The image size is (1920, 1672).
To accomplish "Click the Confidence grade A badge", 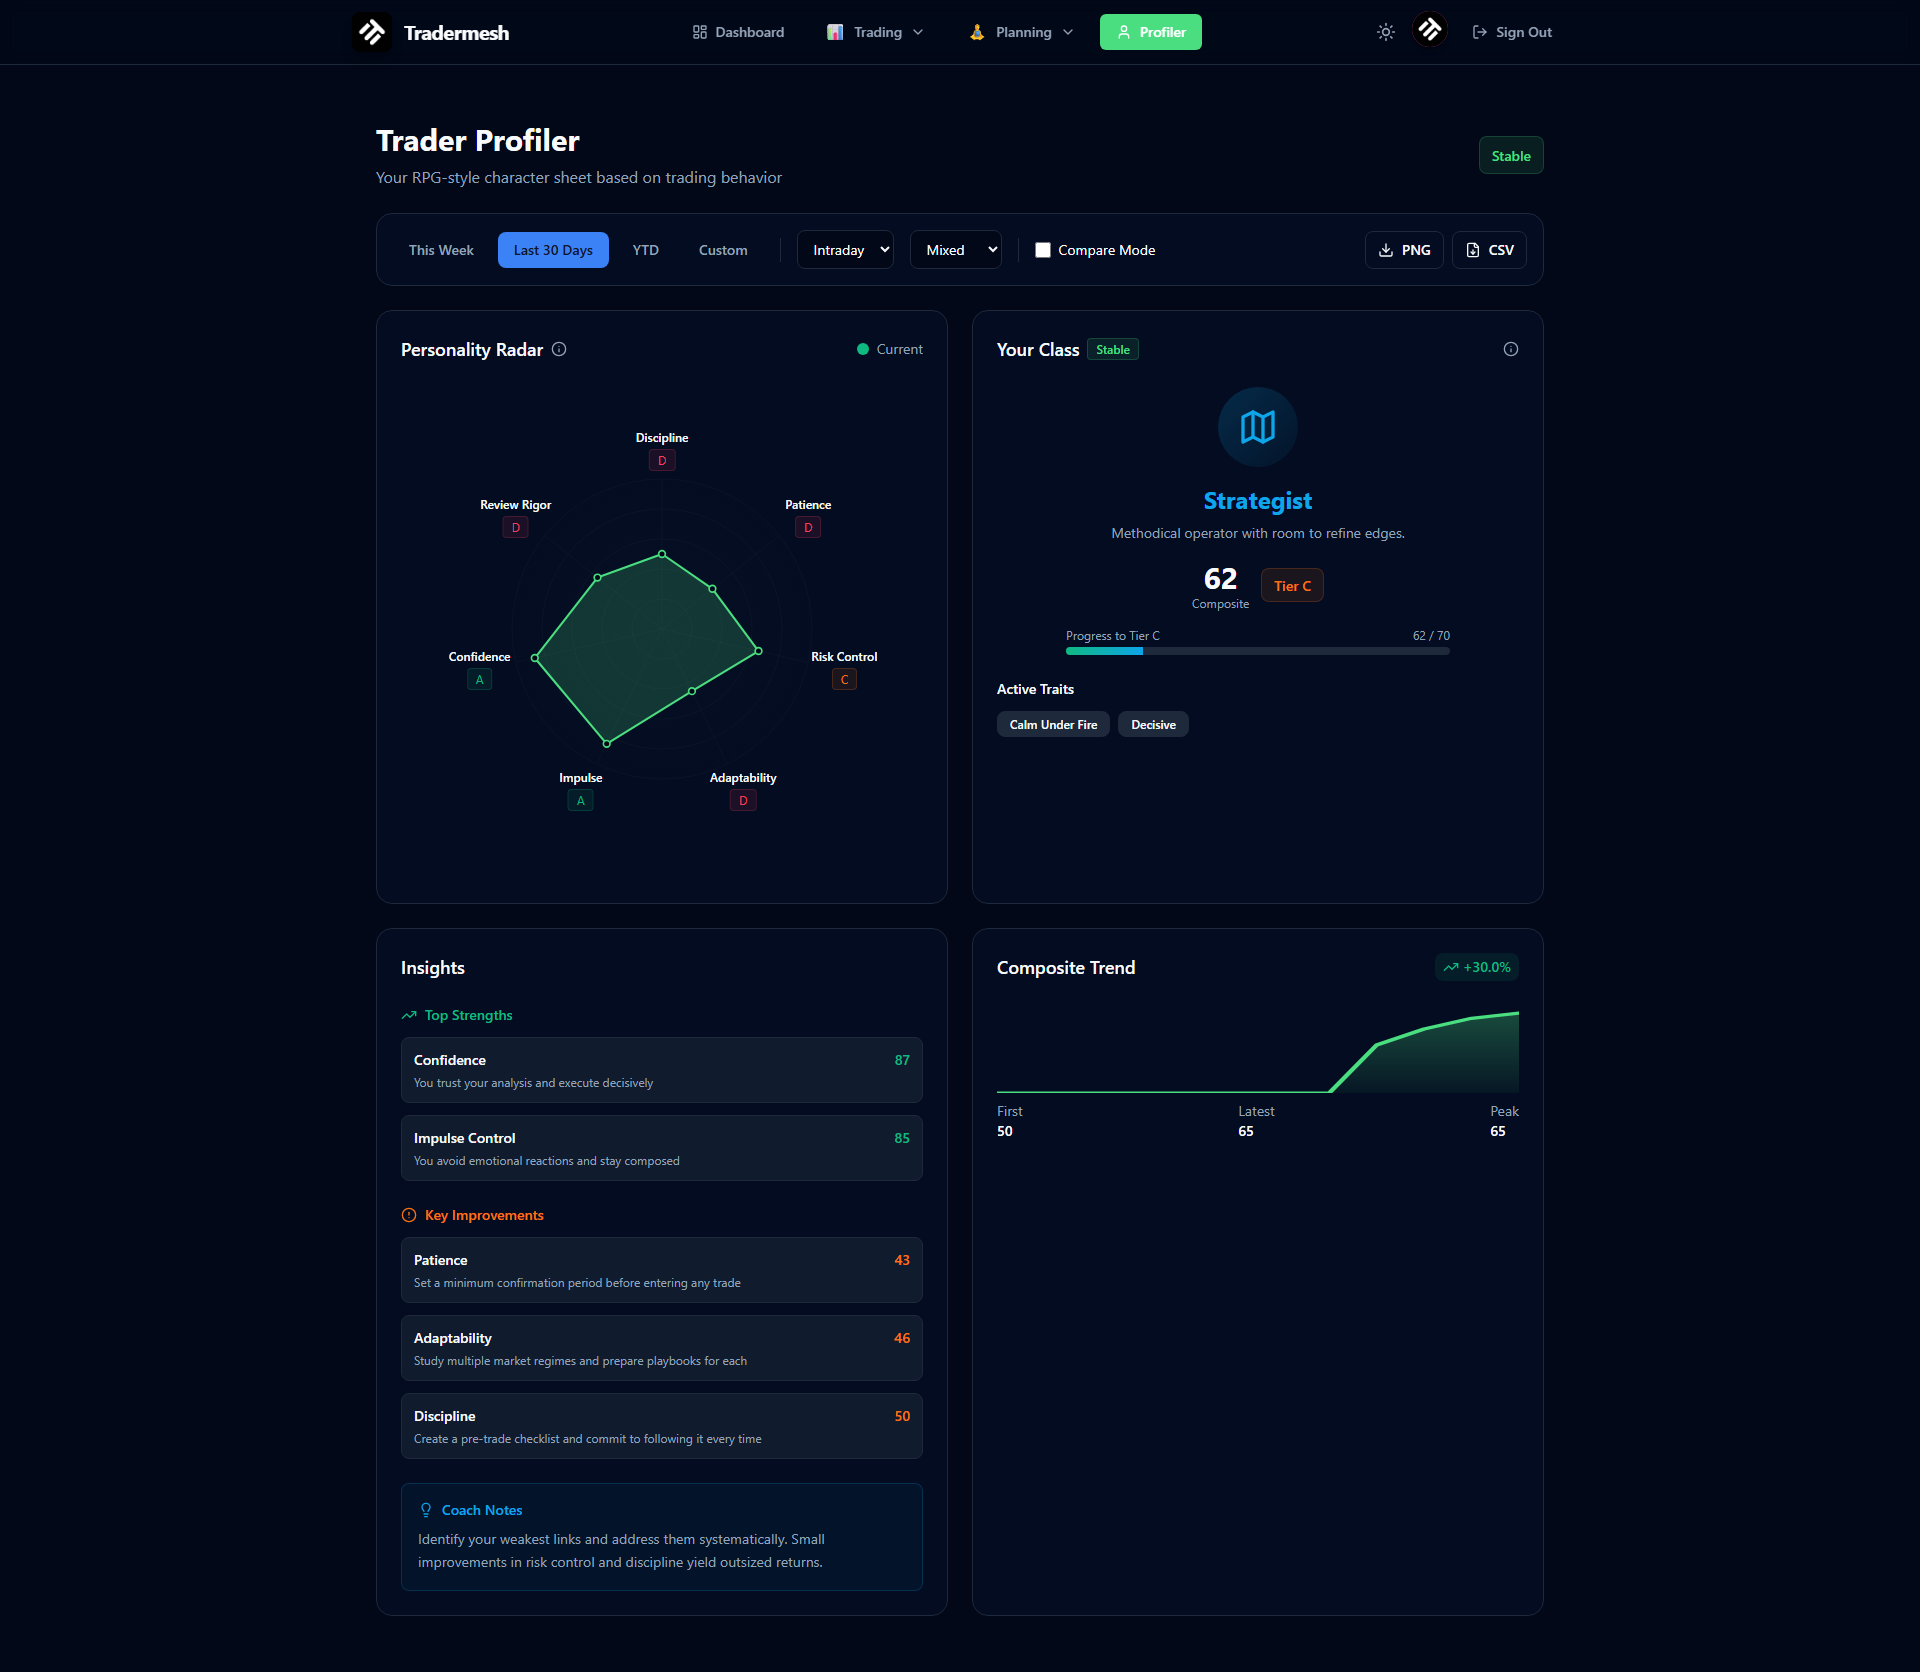I will [480, 680].
